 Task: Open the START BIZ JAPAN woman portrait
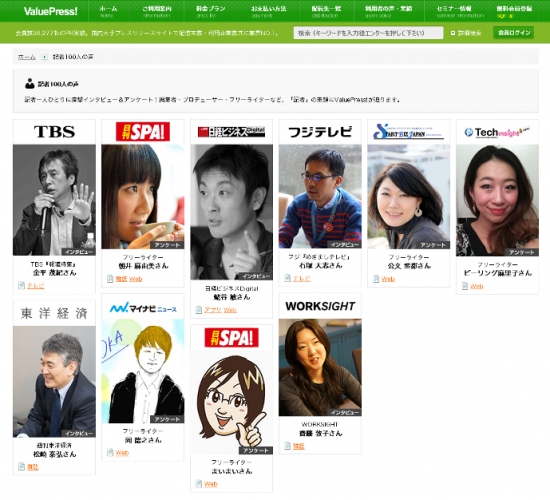409,196
